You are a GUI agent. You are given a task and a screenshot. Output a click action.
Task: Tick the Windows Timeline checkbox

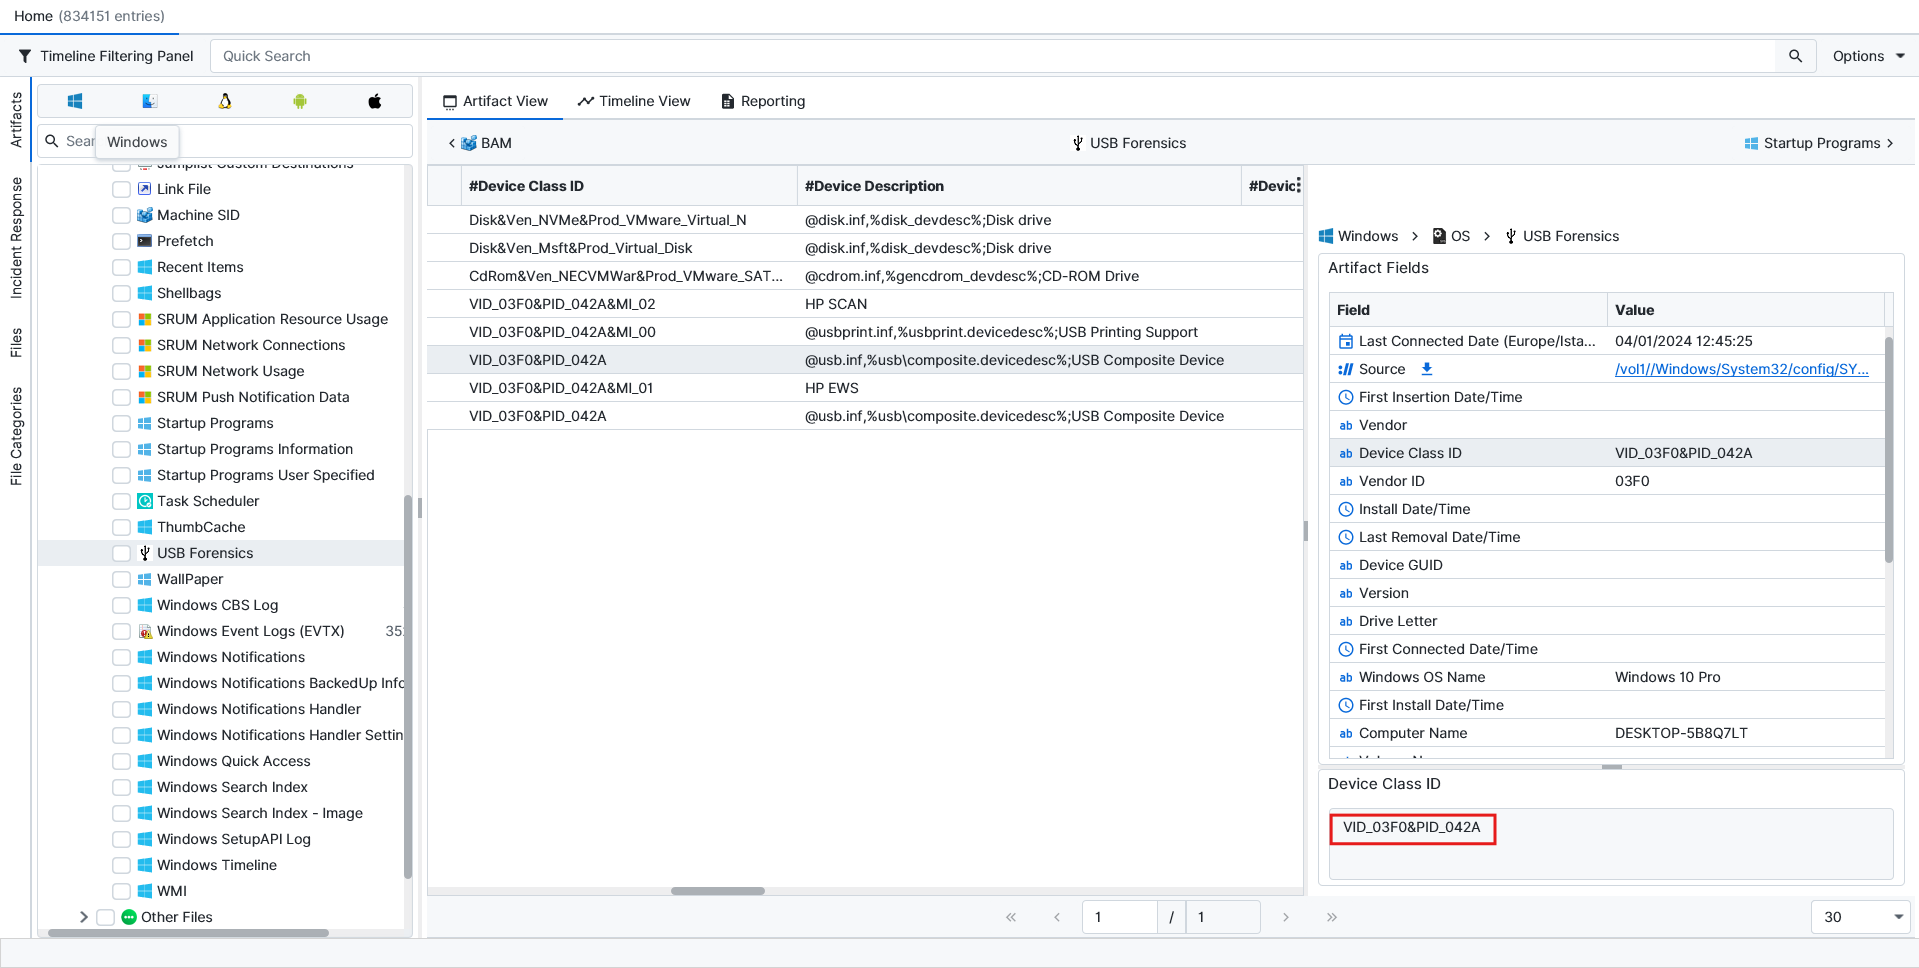(x=122, y=865)
